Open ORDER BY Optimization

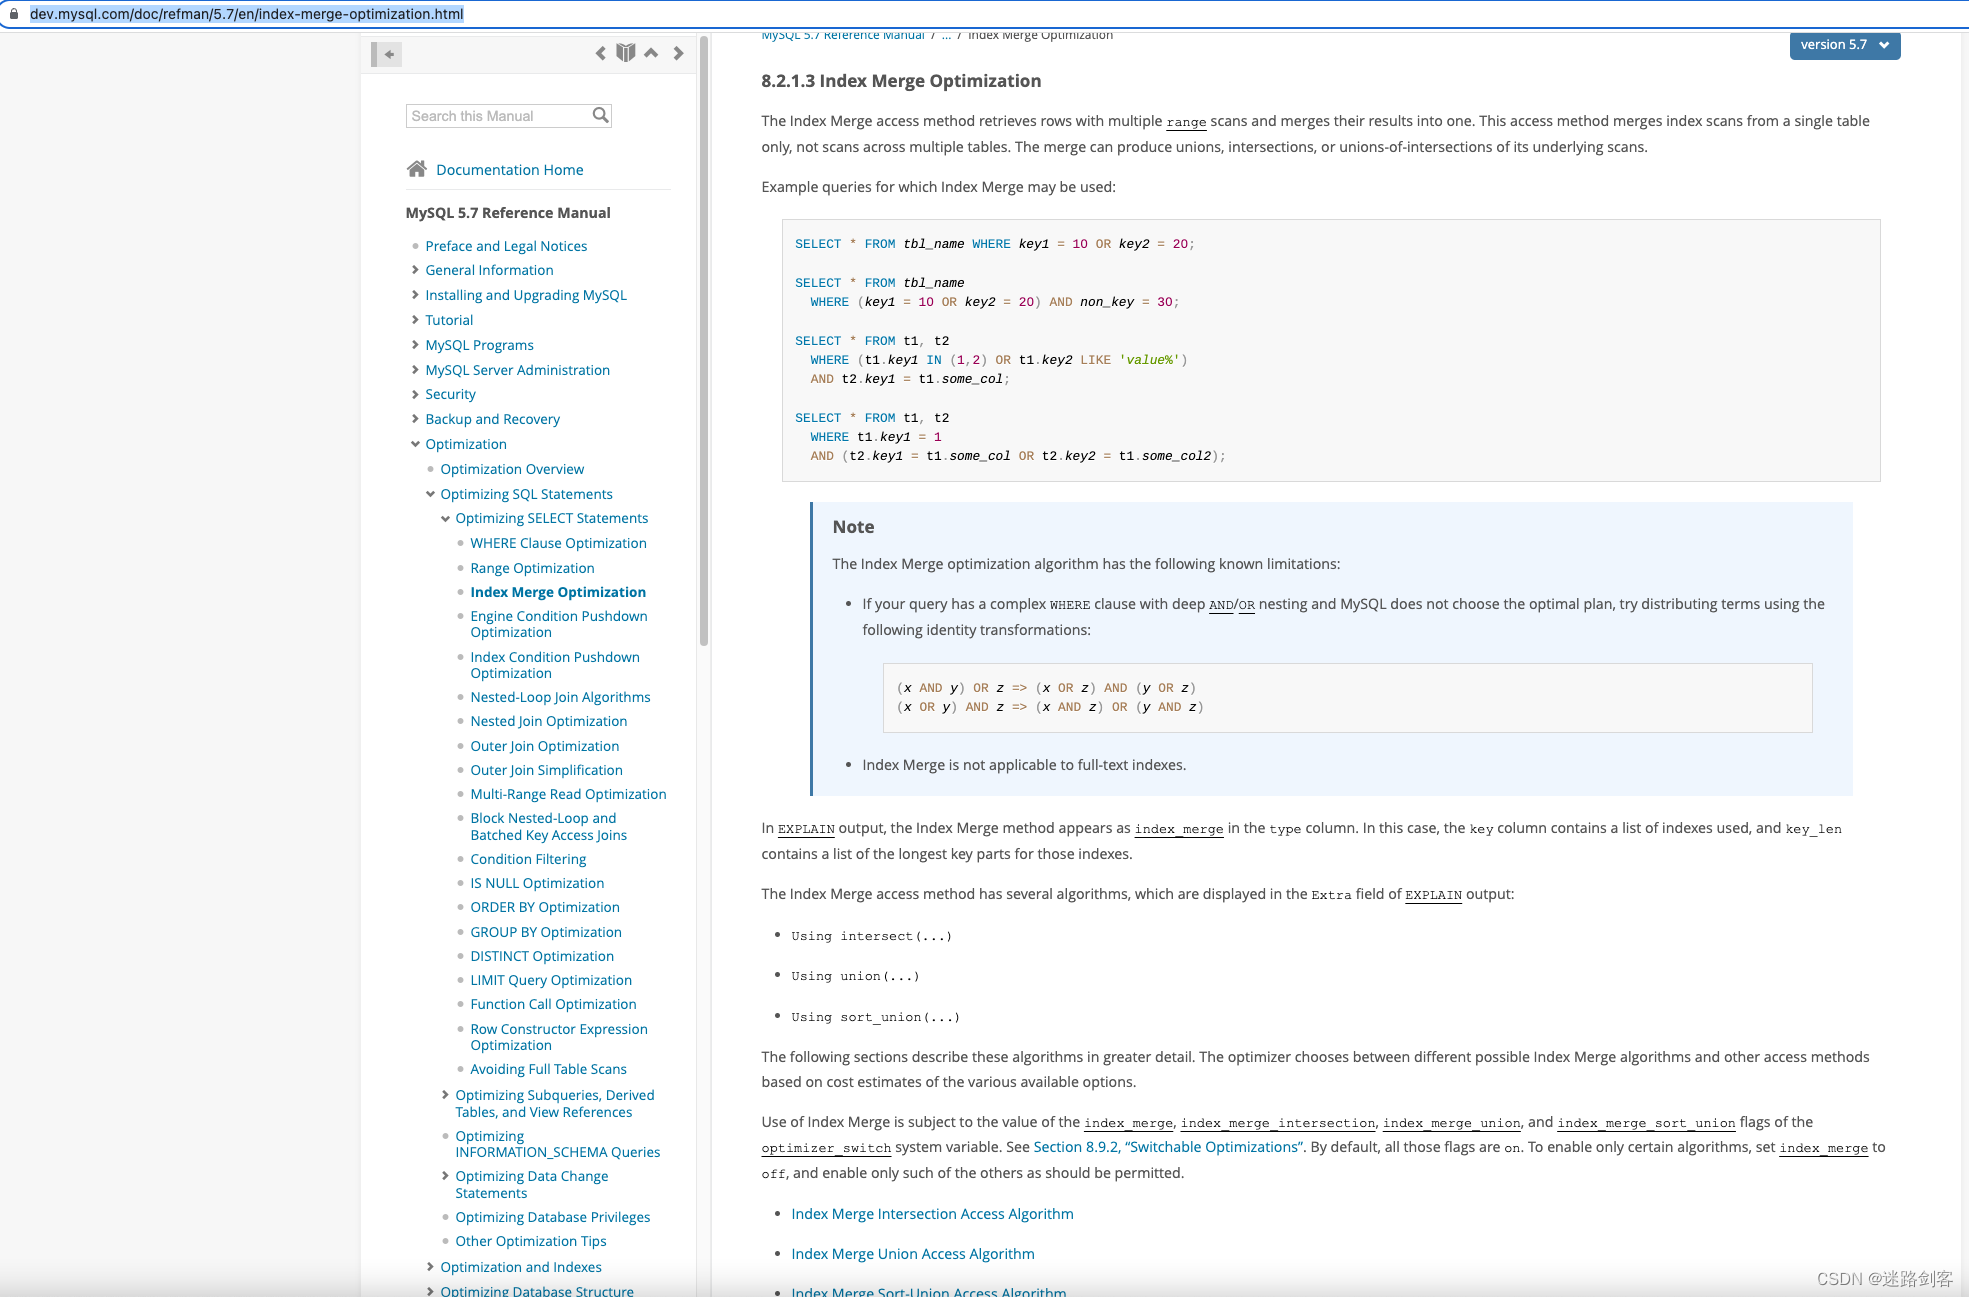[x=545, y=907]
